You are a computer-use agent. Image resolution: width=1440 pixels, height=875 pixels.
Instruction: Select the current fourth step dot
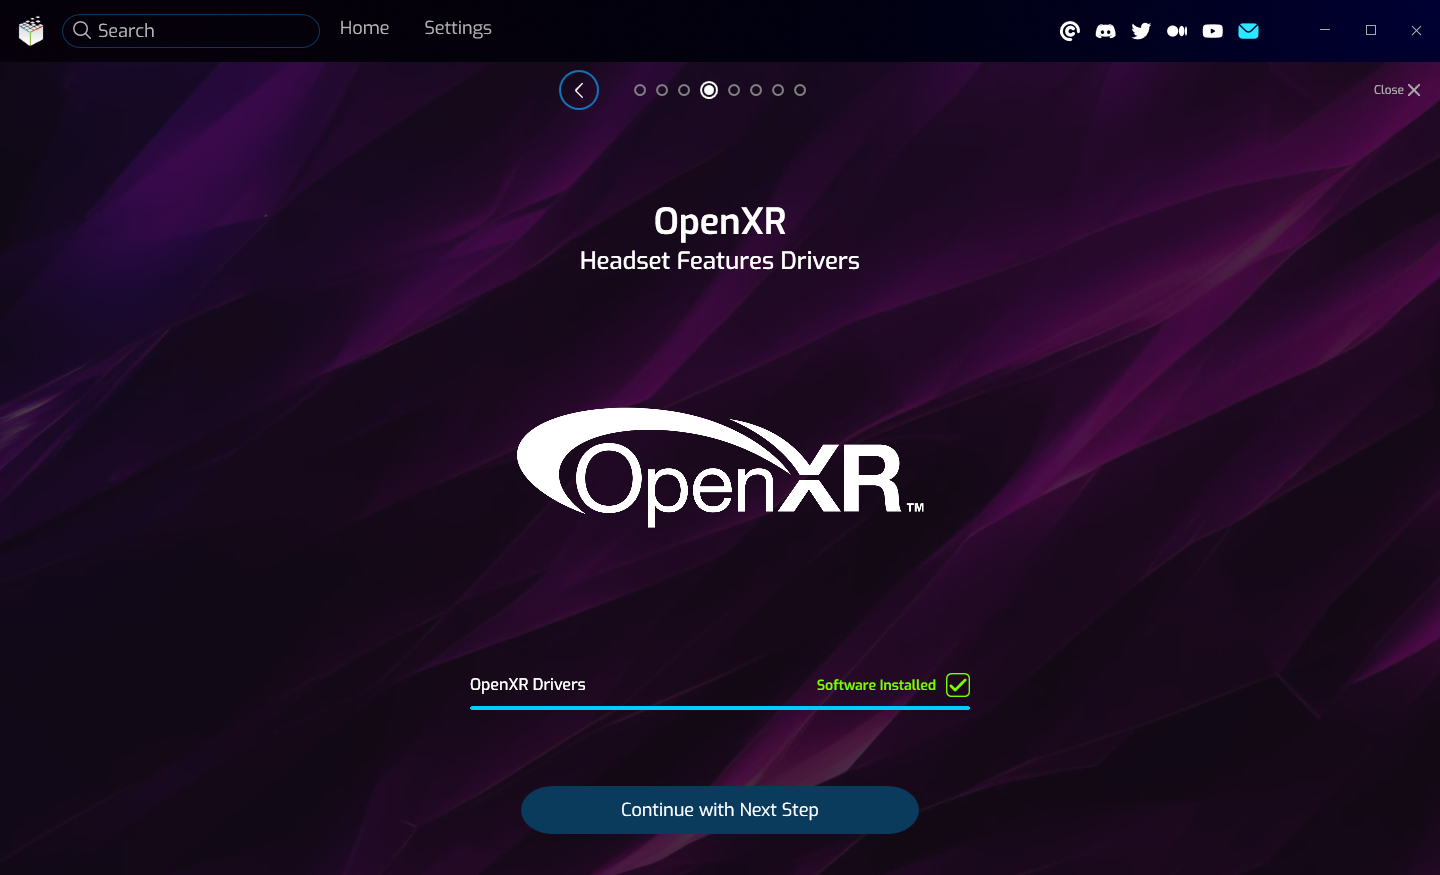click(709, 90)
